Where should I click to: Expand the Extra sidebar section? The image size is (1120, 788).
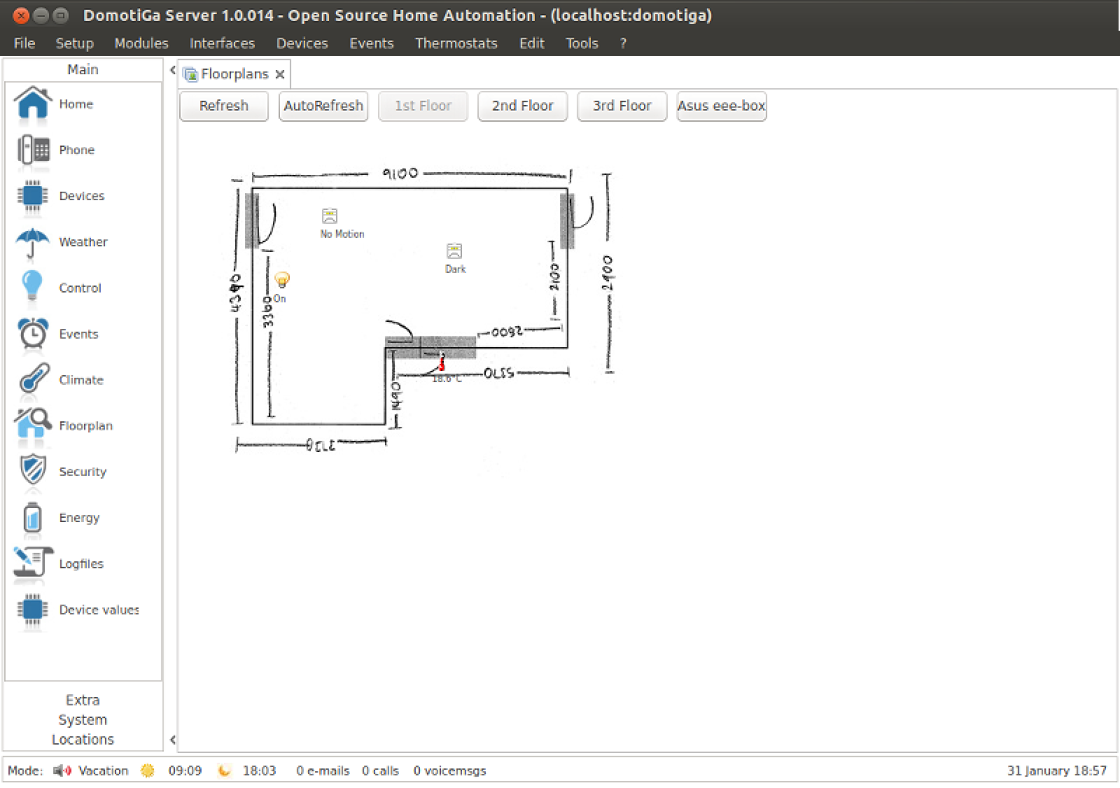point(83,700)
